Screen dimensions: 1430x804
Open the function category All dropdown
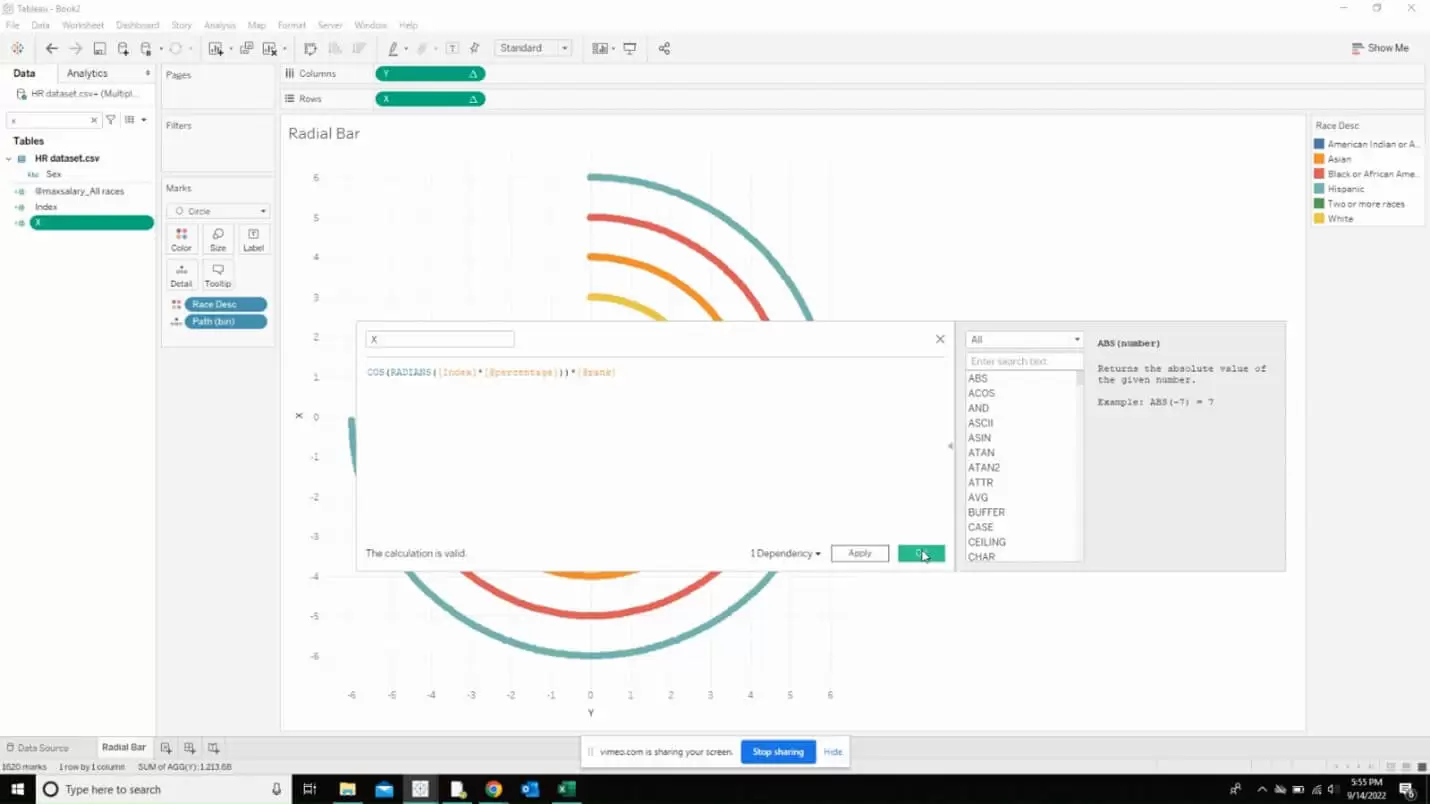(x=1024, y=340)
